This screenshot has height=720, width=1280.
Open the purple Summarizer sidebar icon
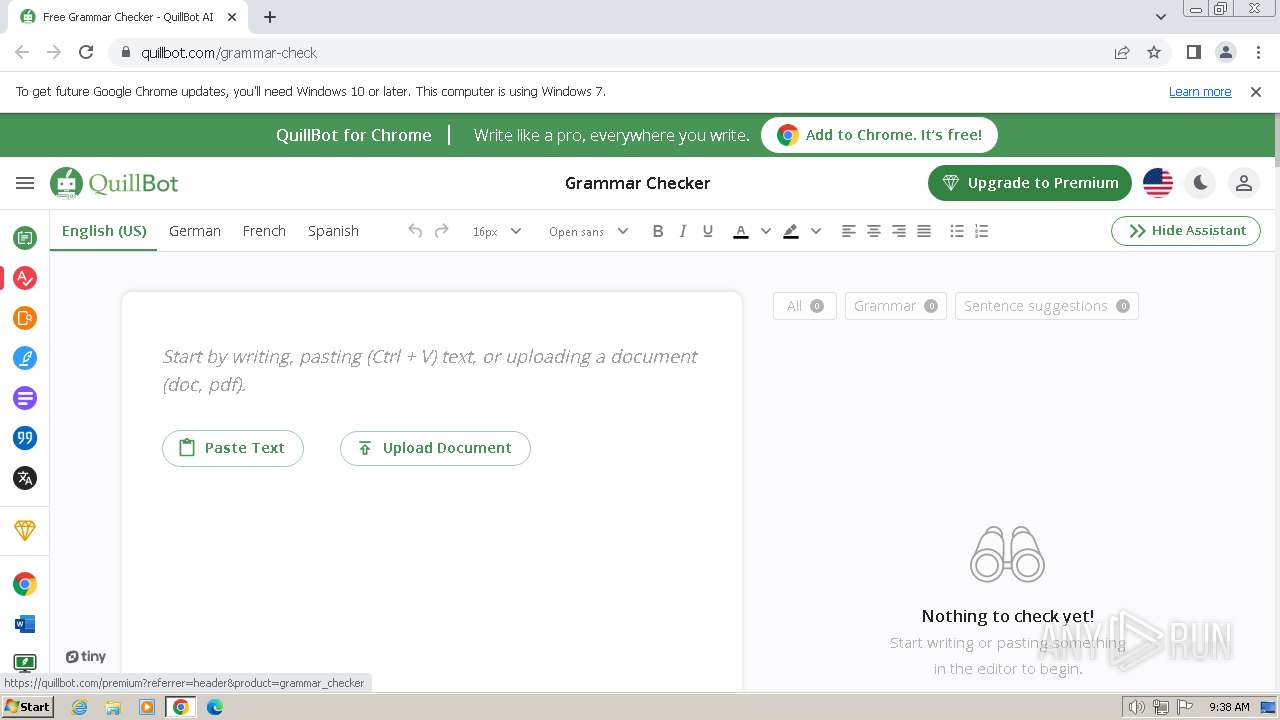click(25, 398)
